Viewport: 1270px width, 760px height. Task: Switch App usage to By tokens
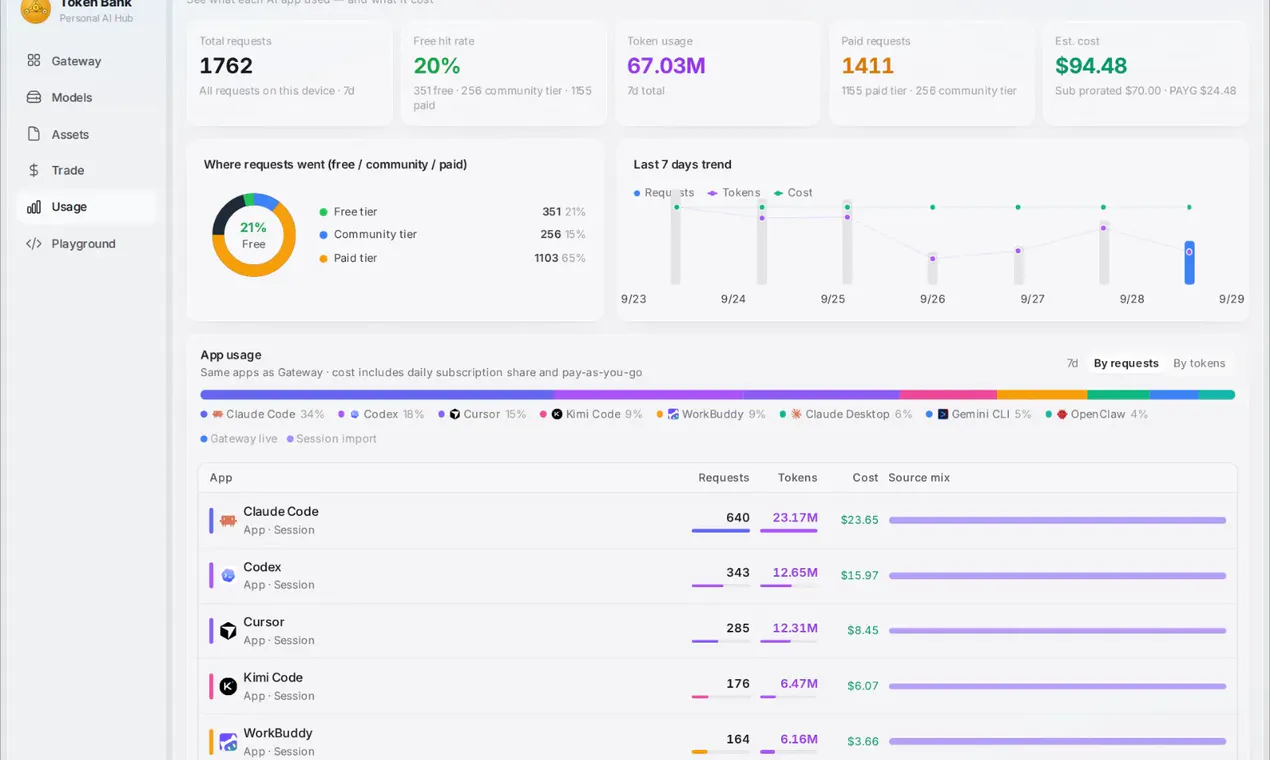coord(1199,363)
